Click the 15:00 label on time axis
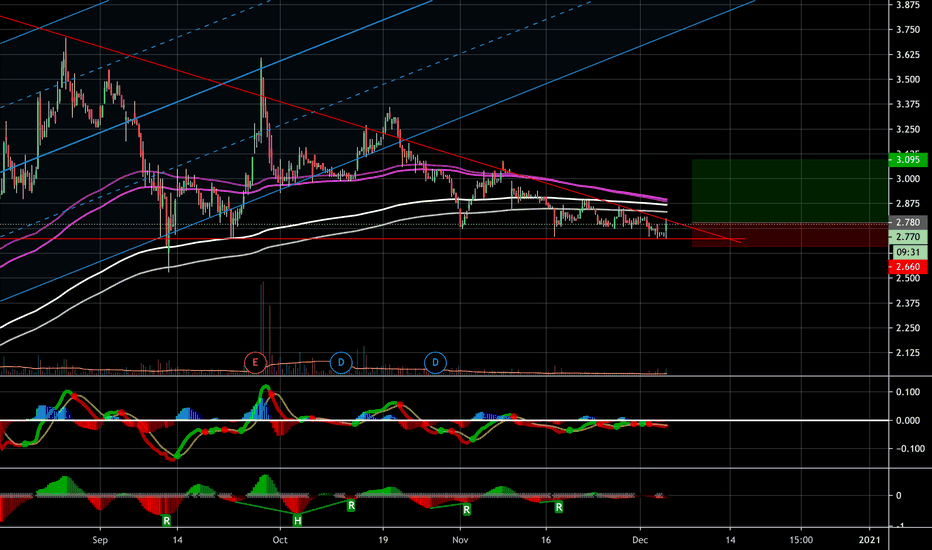Image resolution: width=932 pixels, height=550 pixels. pos(801,540)
